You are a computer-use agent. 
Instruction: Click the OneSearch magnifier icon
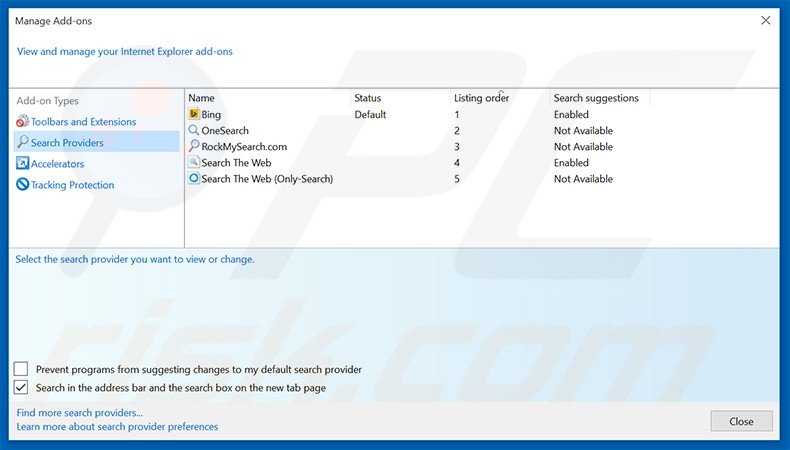(194, 130)
